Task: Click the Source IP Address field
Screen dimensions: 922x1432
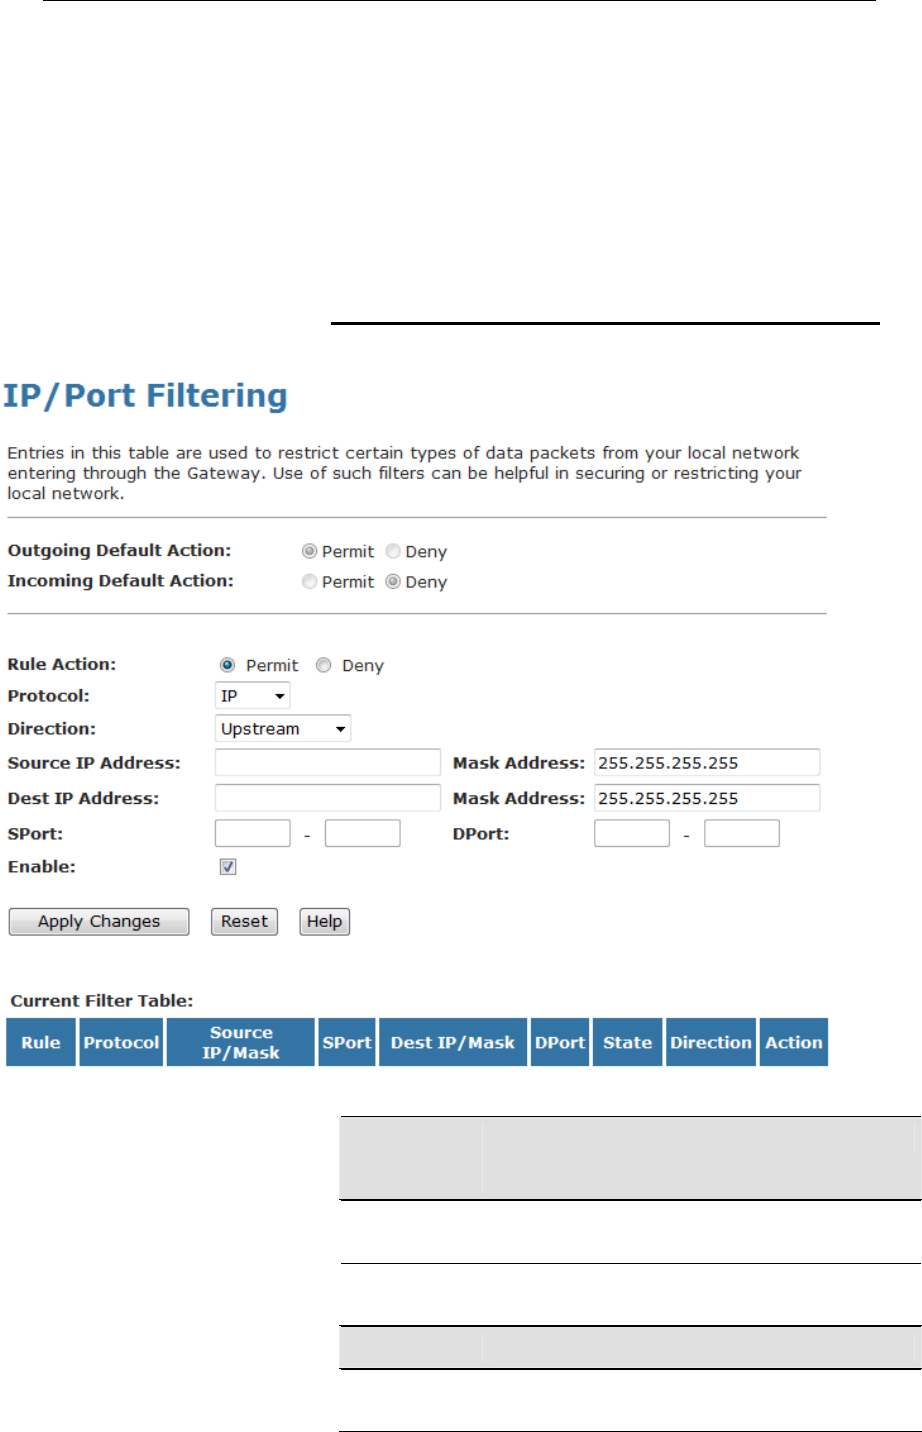Action: point(327,763)
